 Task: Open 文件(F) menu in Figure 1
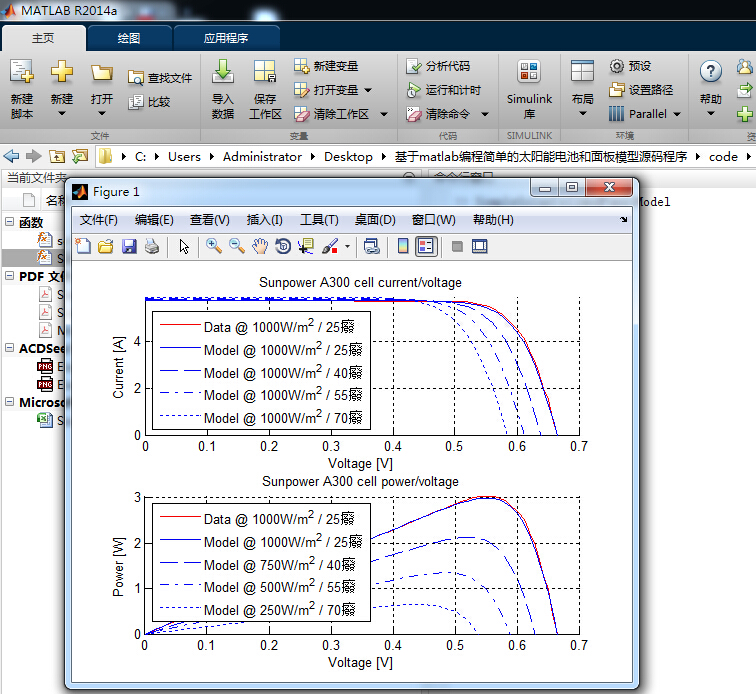(98, 220)
